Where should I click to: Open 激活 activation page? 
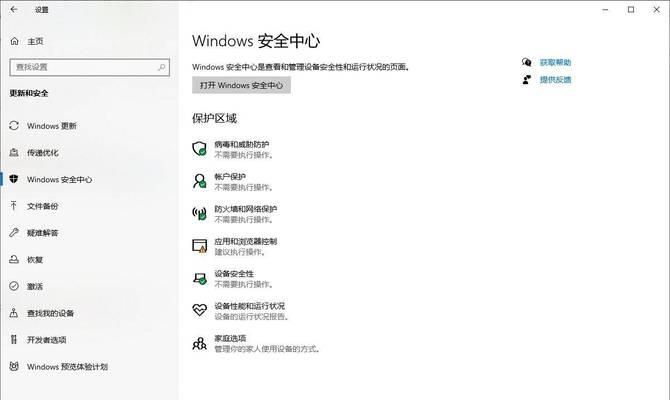click(x=35, y=286)
